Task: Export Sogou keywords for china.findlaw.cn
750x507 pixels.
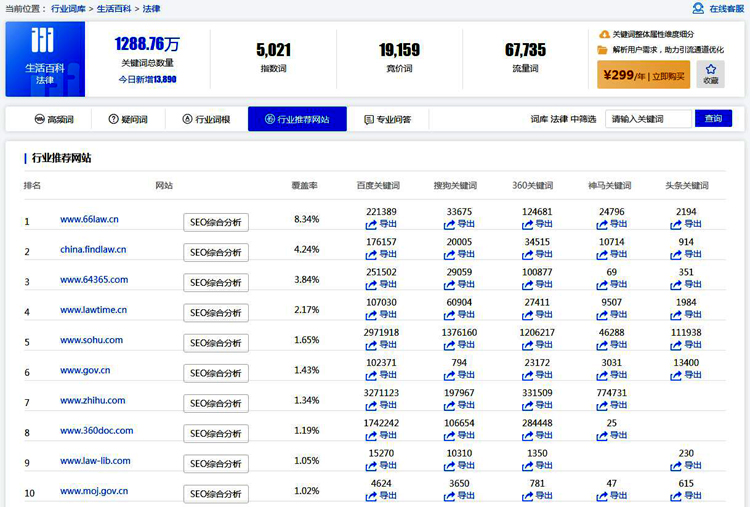Action: click(x=459, y=255)
